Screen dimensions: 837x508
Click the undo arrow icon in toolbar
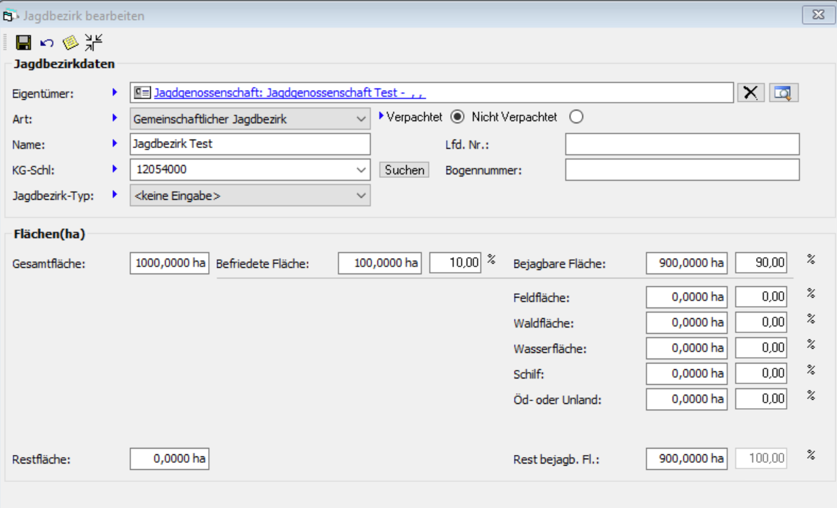(47, 43)
